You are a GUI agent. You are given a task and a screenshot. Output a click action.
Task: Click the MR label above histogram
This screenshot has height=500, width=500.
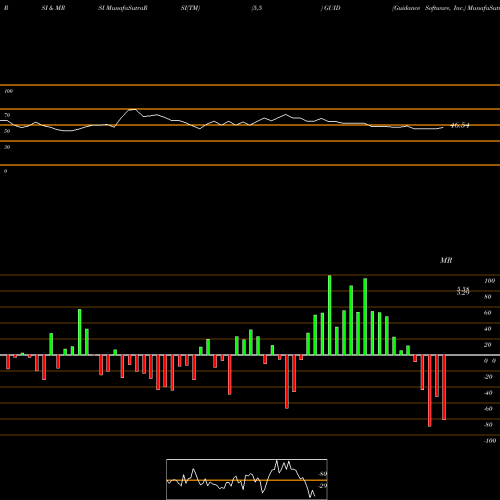coord(446,260)
